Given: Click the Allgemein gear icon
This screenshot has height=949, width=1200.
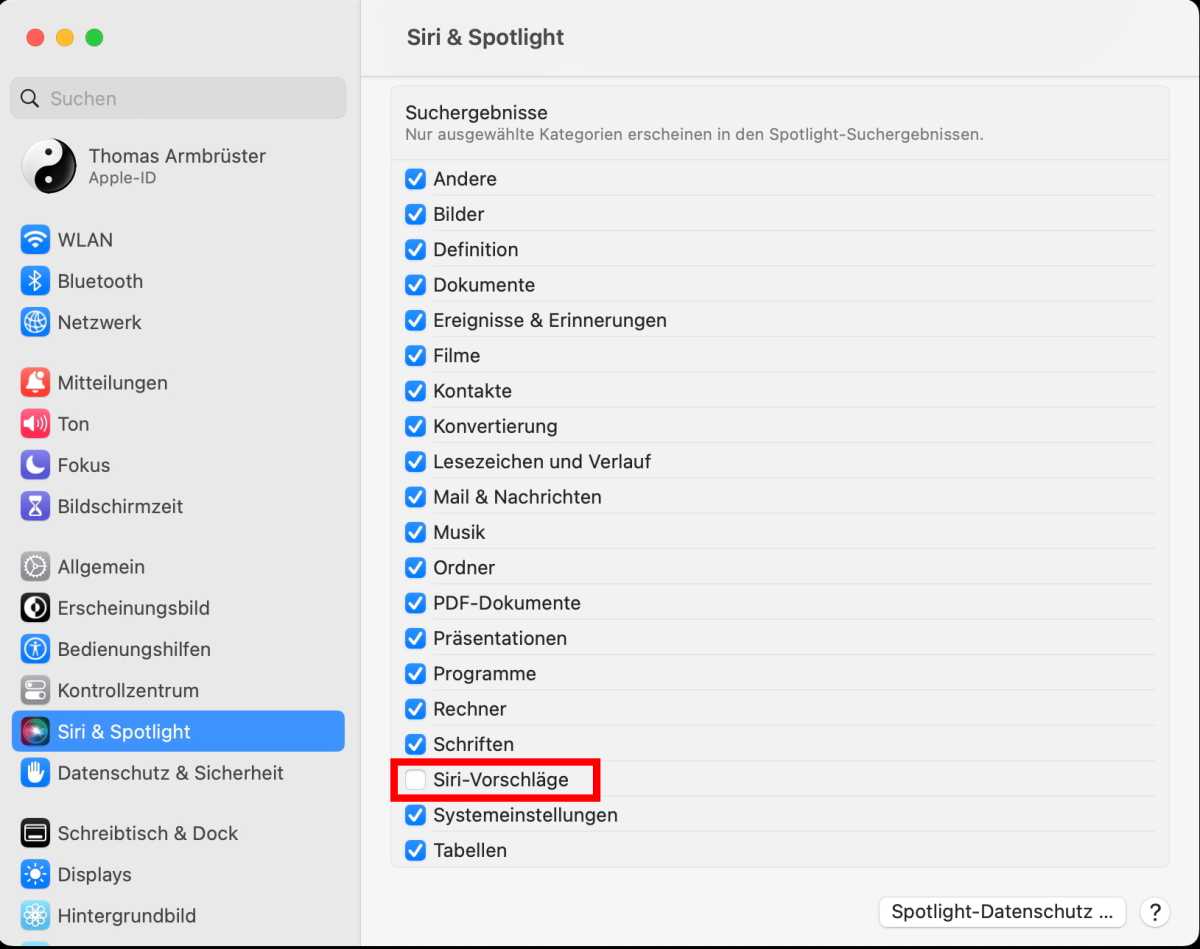Looking at the screenshot, I should point(35,566).
